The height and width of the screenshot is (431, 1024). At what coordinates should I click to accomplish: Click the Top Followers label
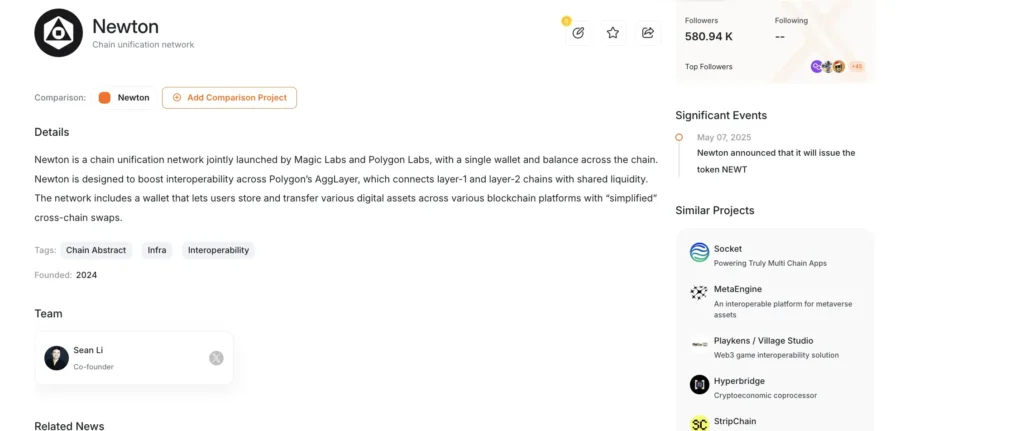[x=709, y=67]
